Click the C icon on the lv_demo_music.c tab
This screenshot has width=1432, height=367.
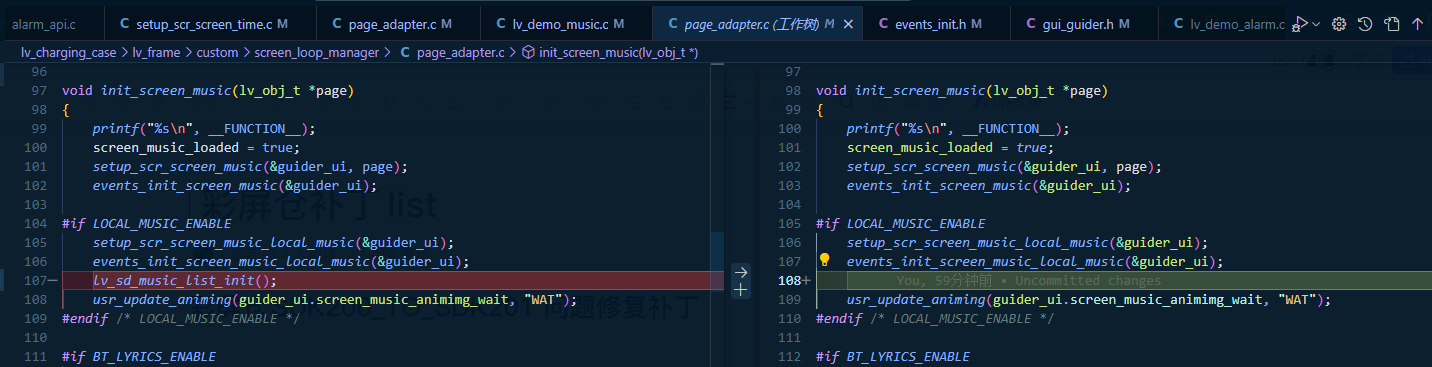click(x=500, y=23)
